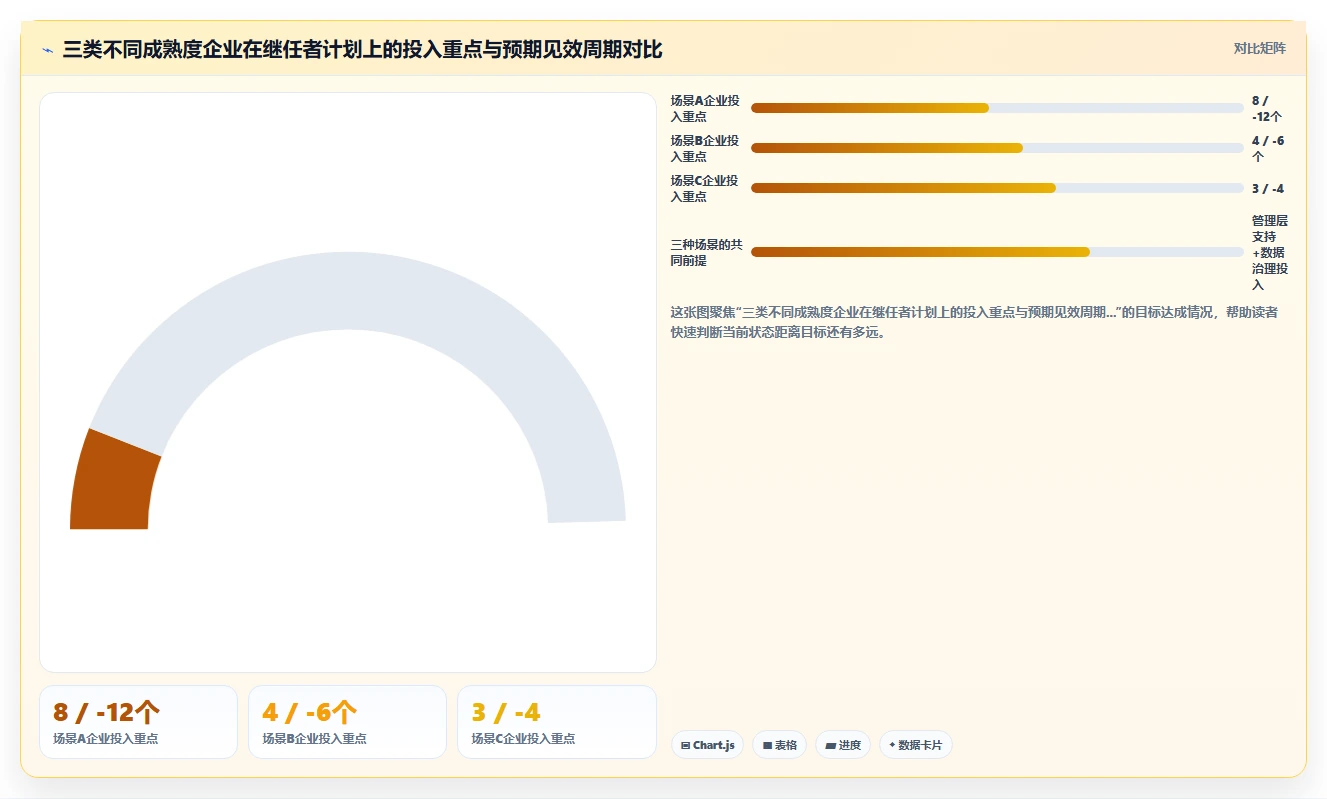This screenshot has width=1327, height=799.
Task: Click the 表格 chip icon
Action: [x=767, y=745]
